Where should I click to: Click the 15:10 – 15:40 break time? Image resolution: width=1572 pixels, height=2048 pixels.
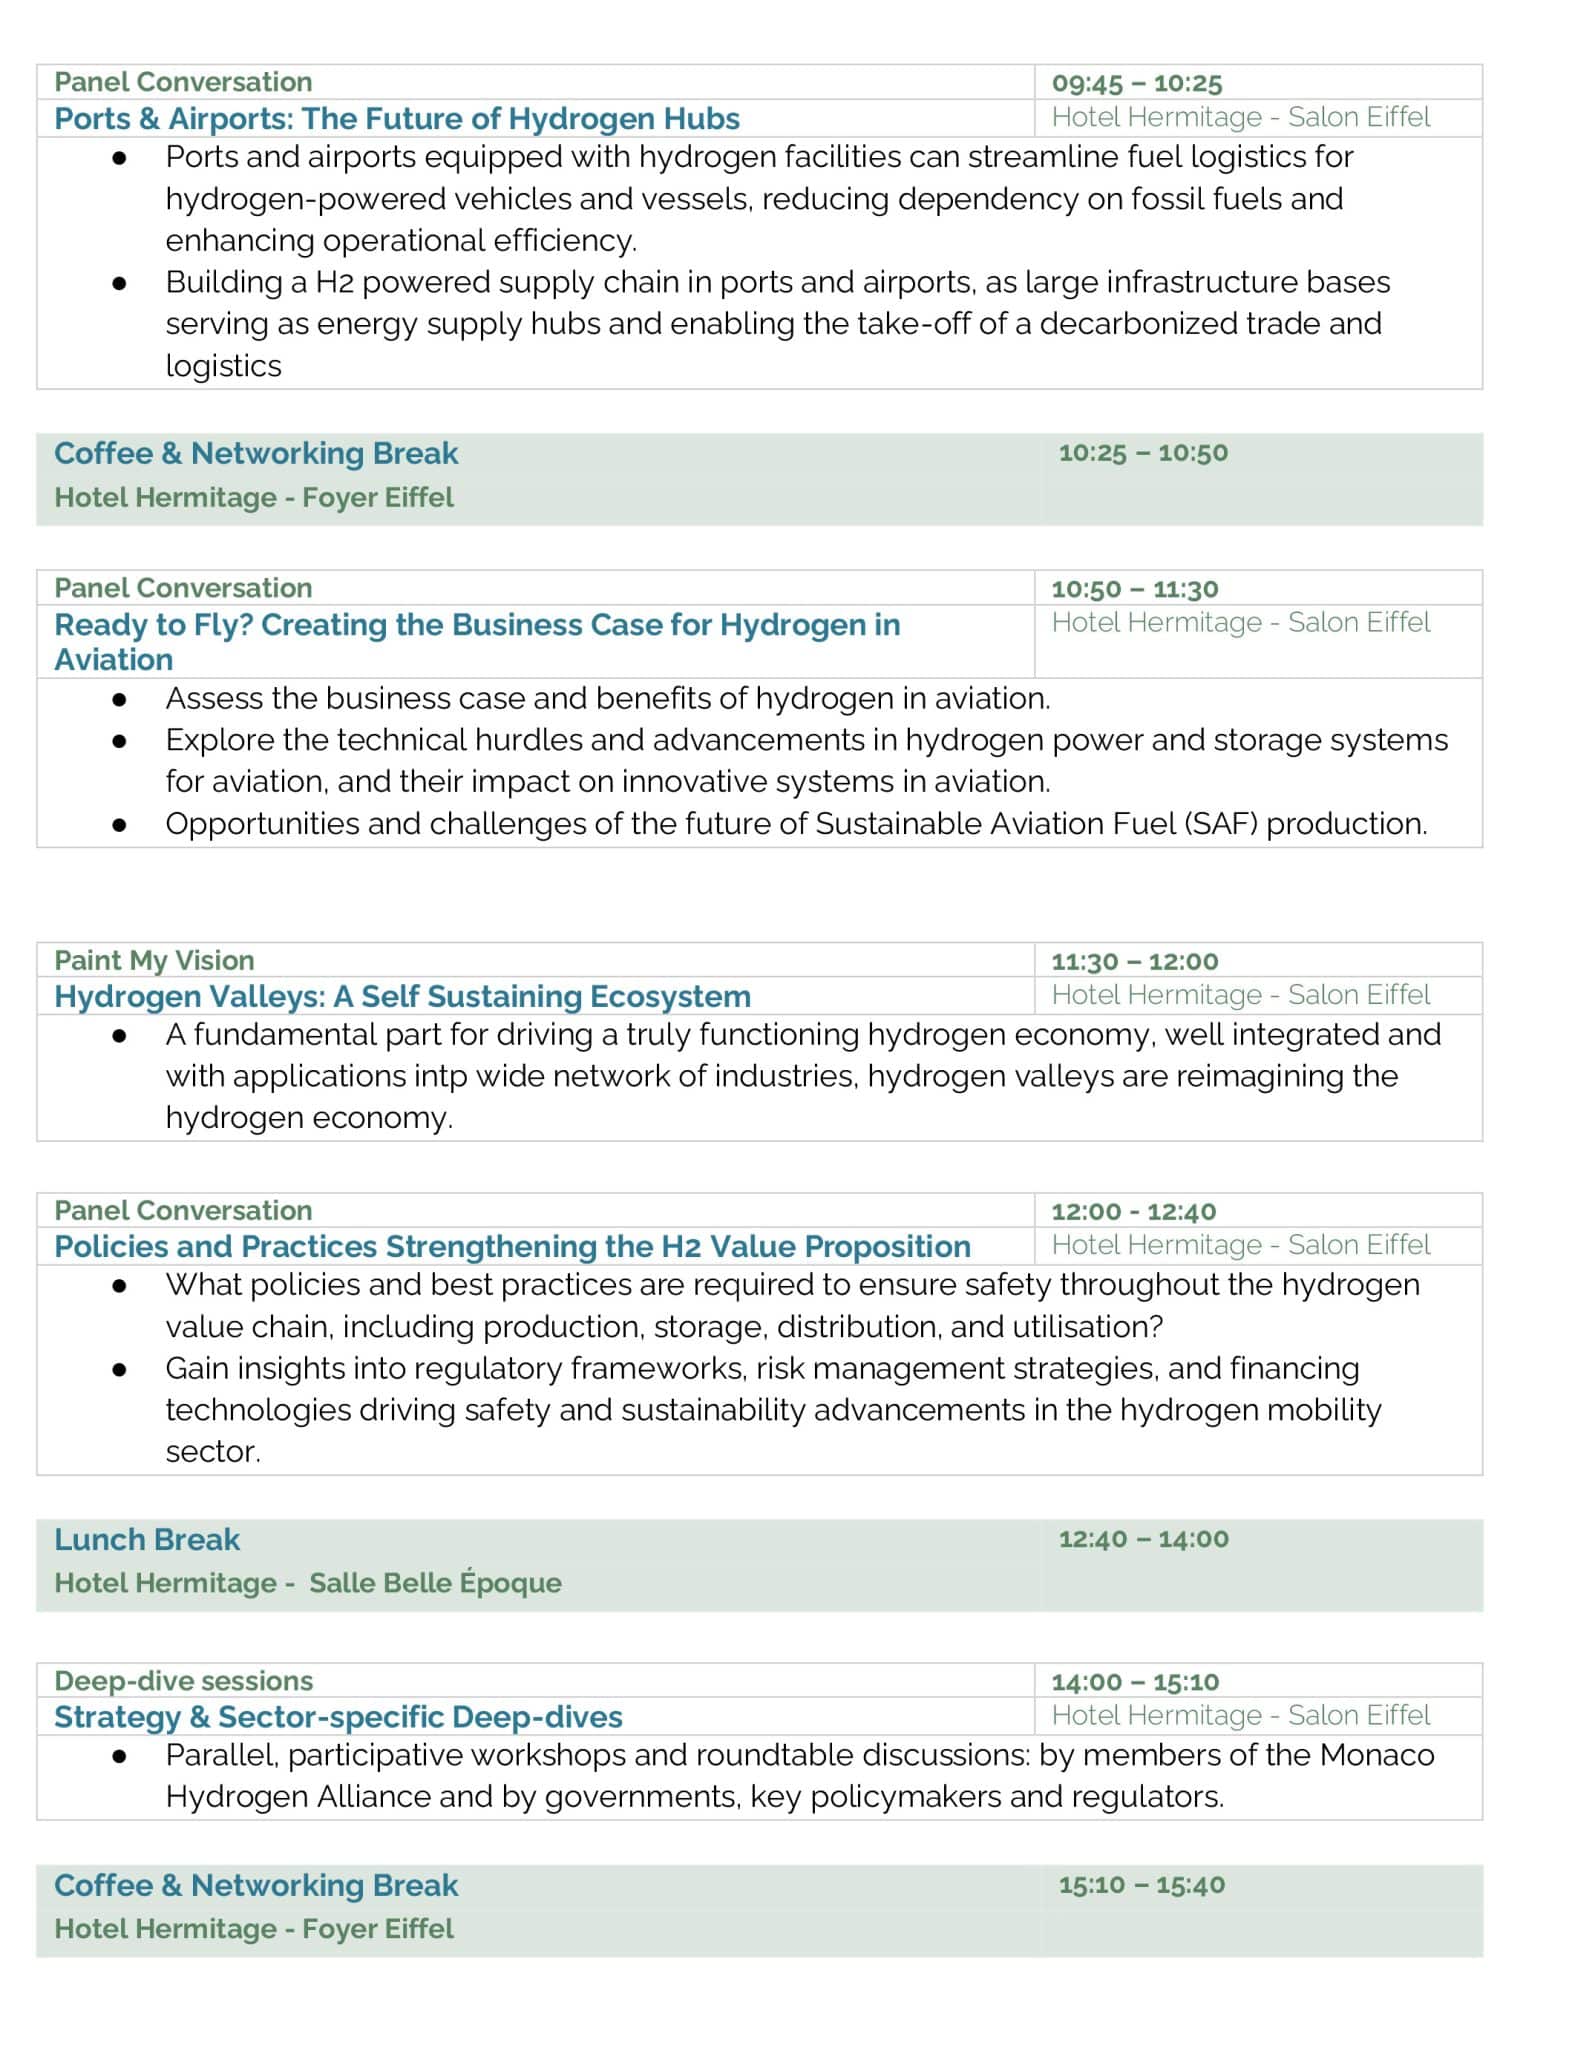[1141, 1885]
